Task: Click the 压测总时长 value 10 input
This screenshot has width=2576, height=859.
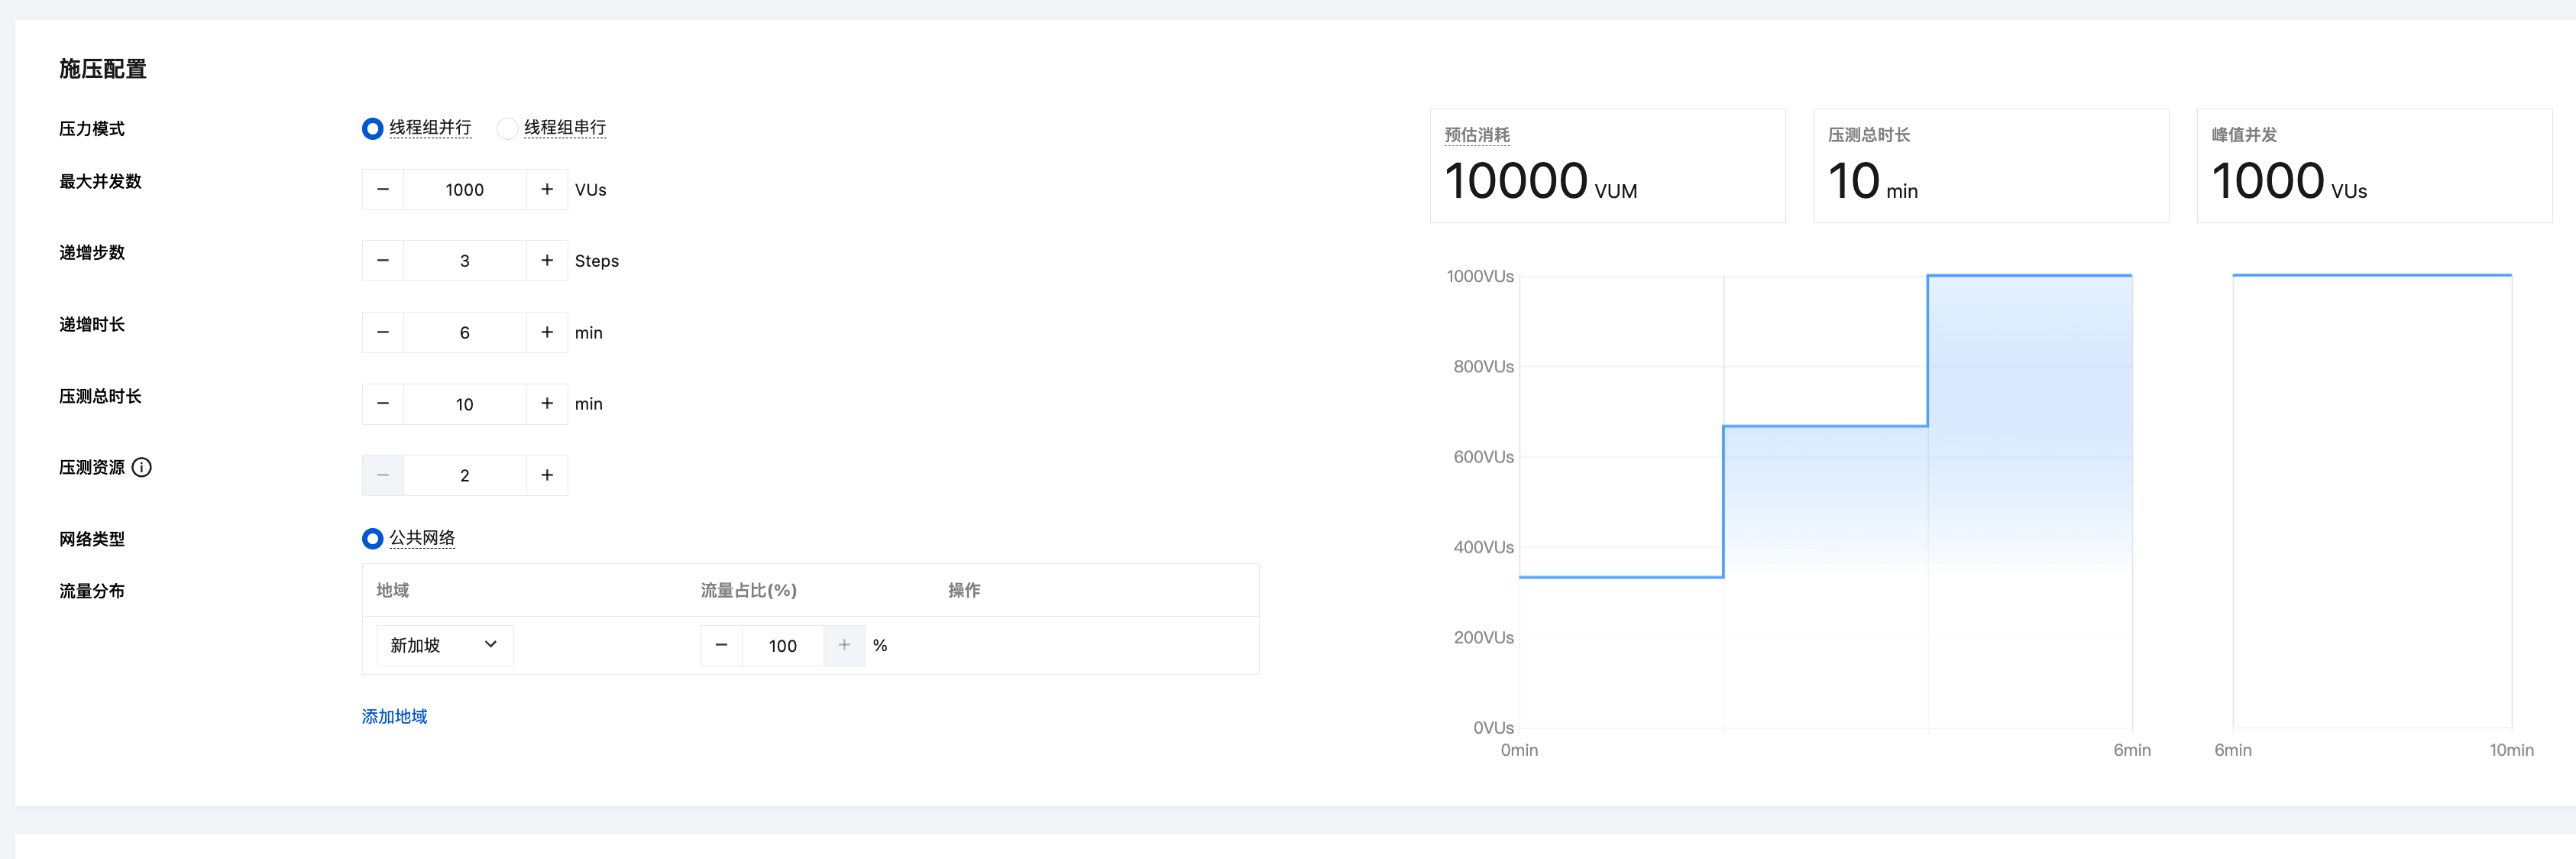Action: [x=464, y=404]
